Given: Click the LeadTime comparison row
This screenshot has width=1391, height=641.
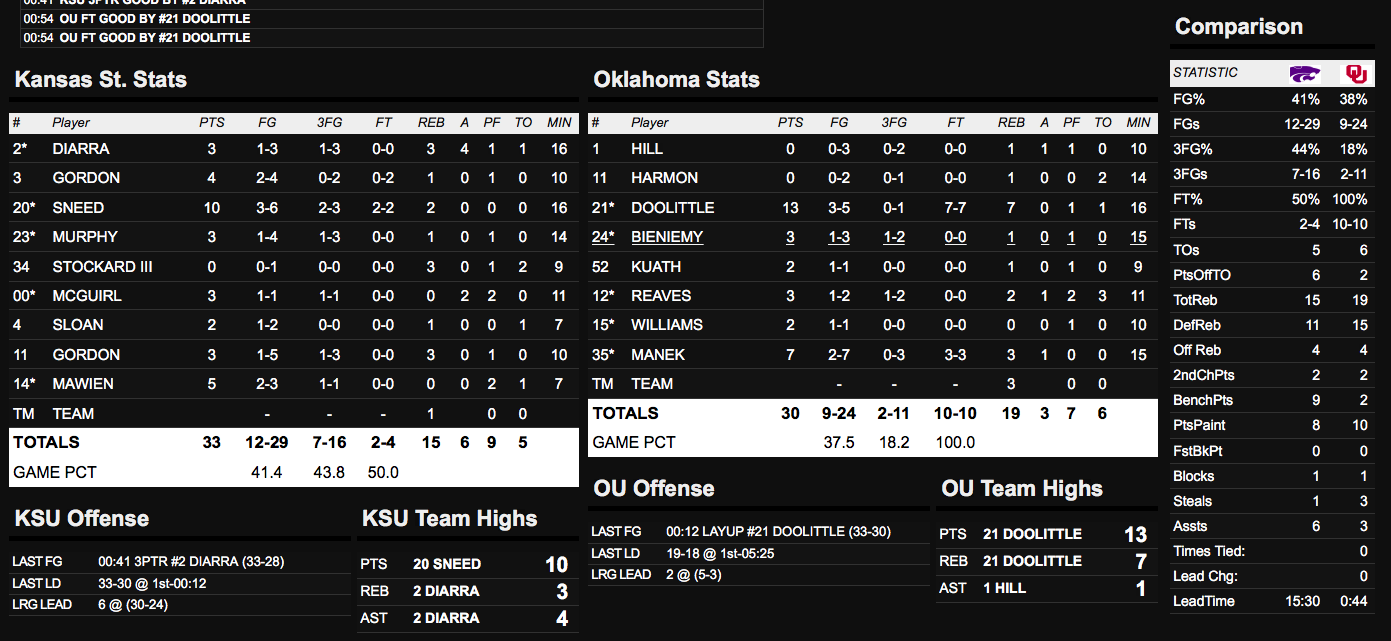Looking at the screenshot, I should click(x=1273, y=601).
